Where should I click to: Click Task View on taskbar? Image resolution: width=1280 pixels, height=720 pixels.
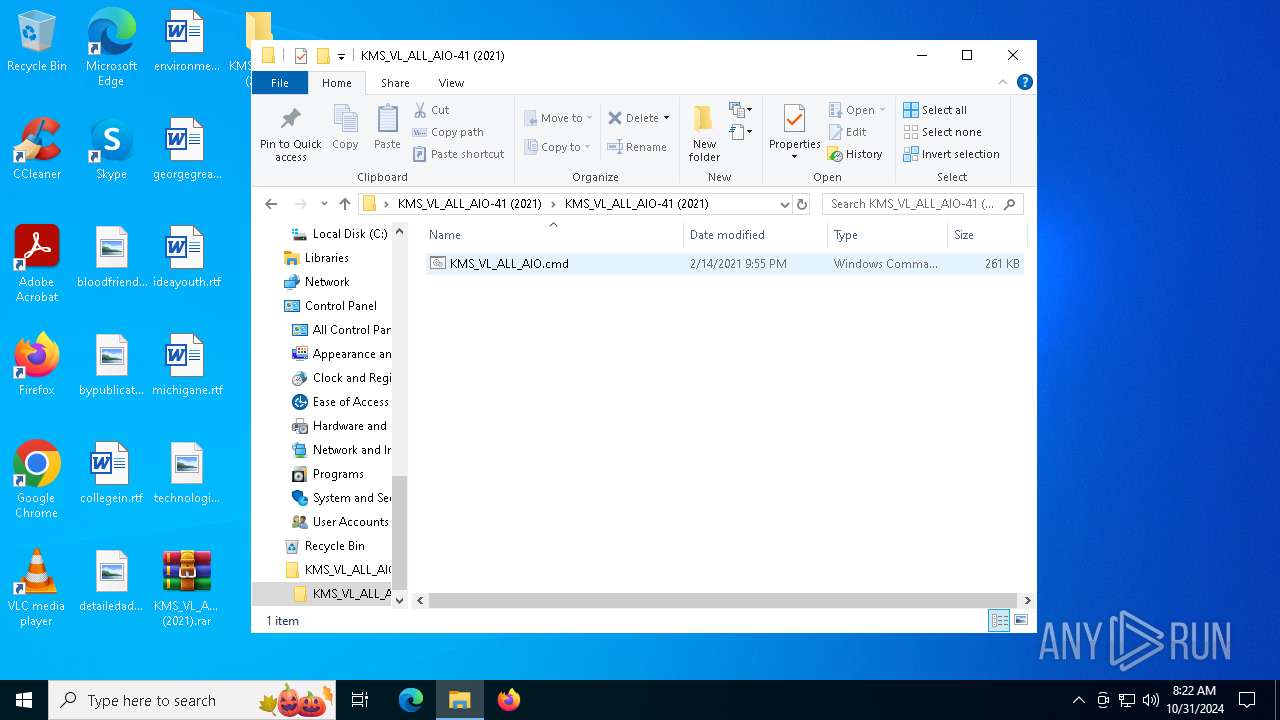click(360, 700)
